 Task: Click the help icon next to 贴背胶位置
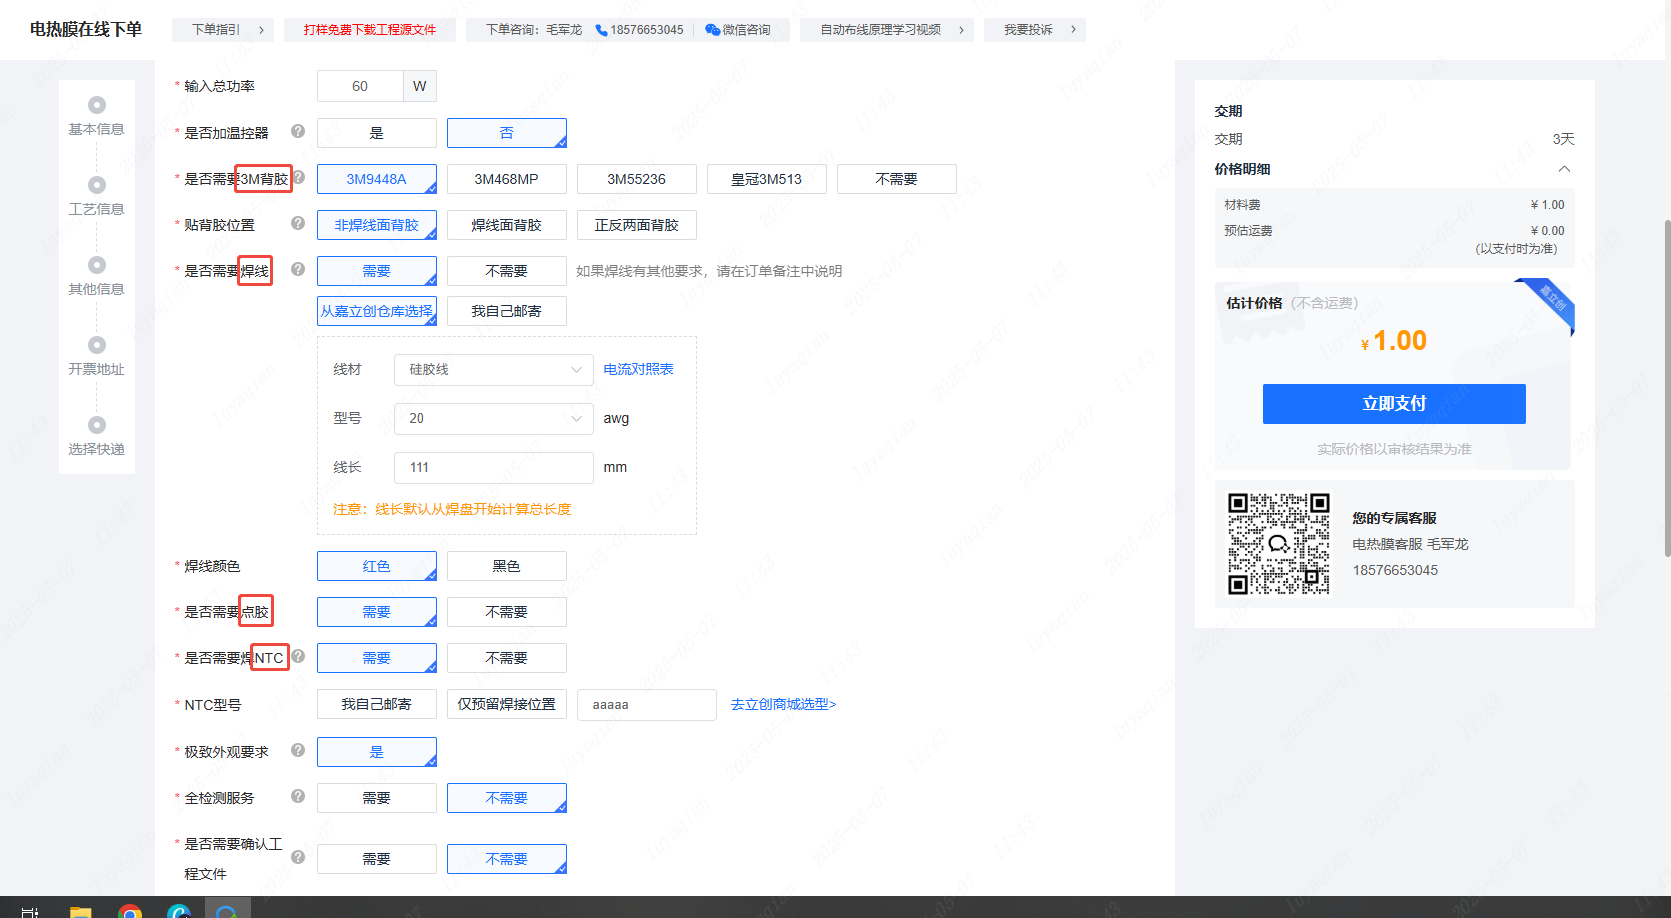tap(298, 223)
